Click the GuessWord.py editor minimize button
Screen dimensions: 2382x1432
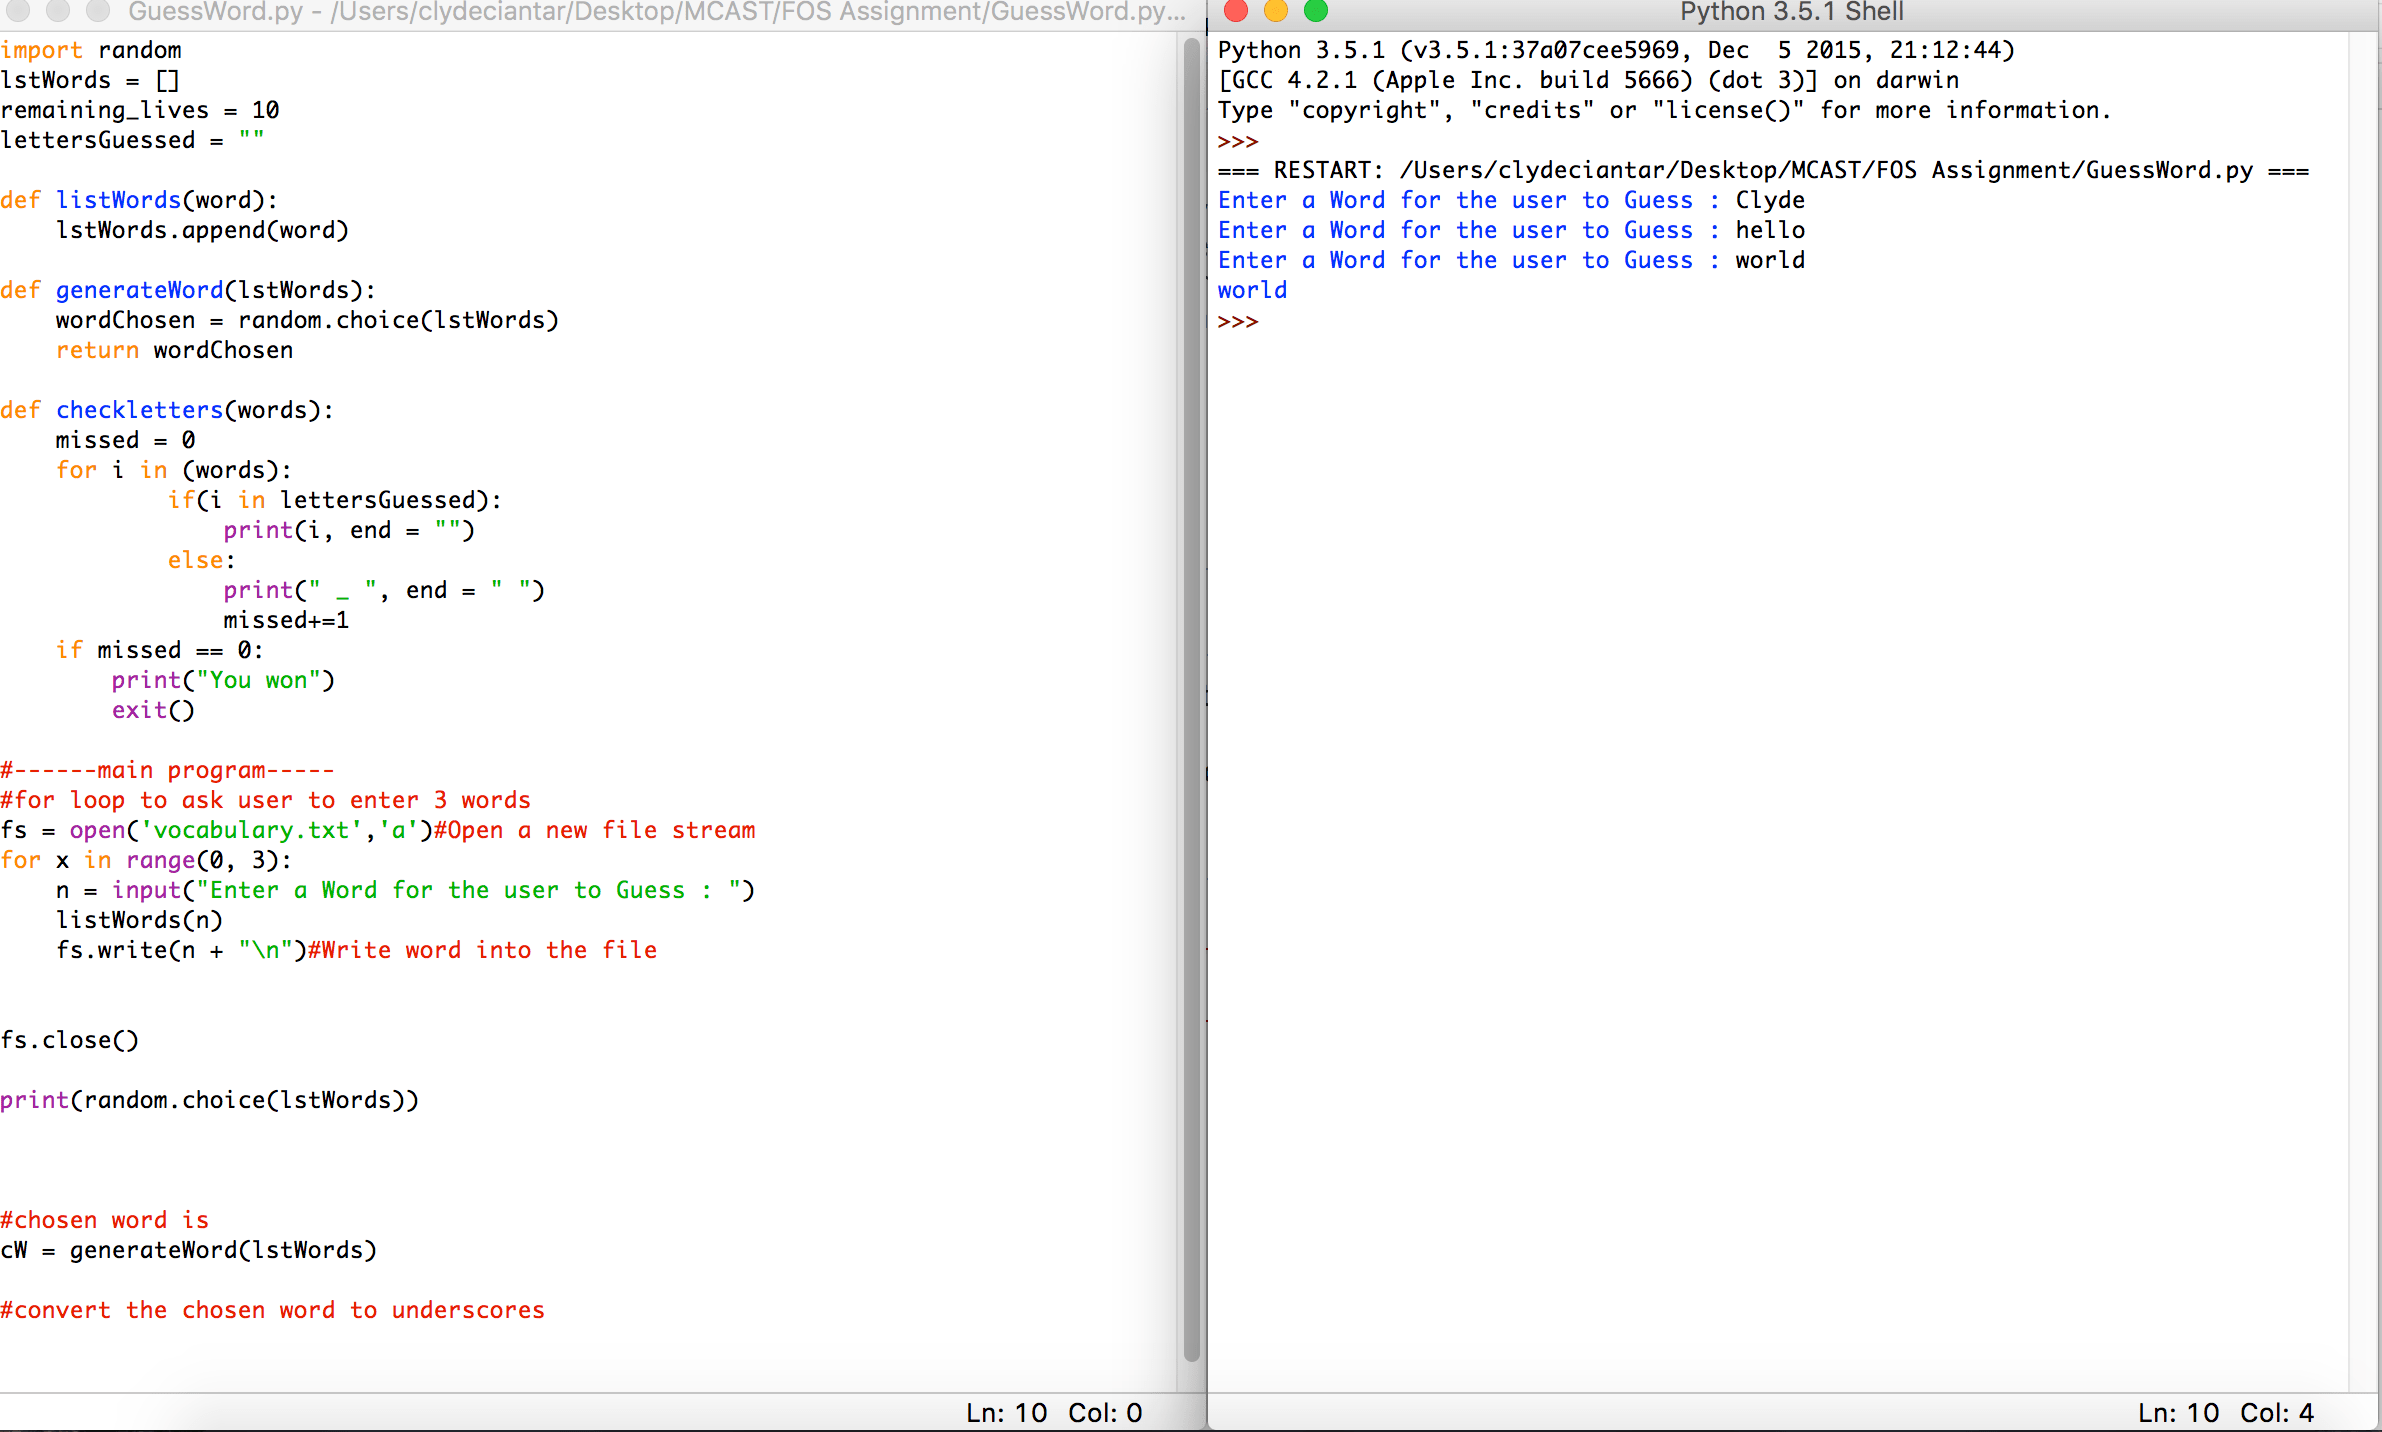58,11
